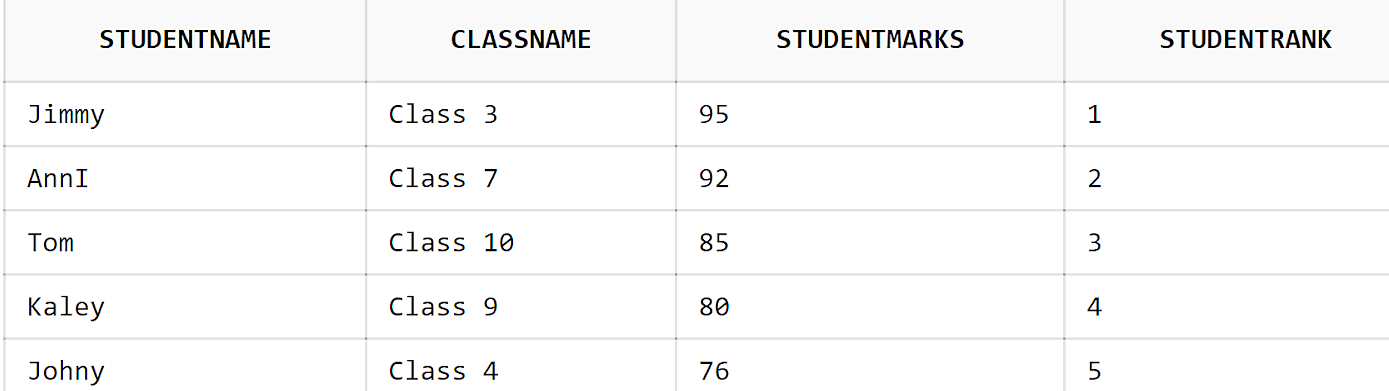Image resolution: width=1389 pixels, height=391 pixels.
Task: Click the Class 10 cell
Action: click(x=521, y=242)
